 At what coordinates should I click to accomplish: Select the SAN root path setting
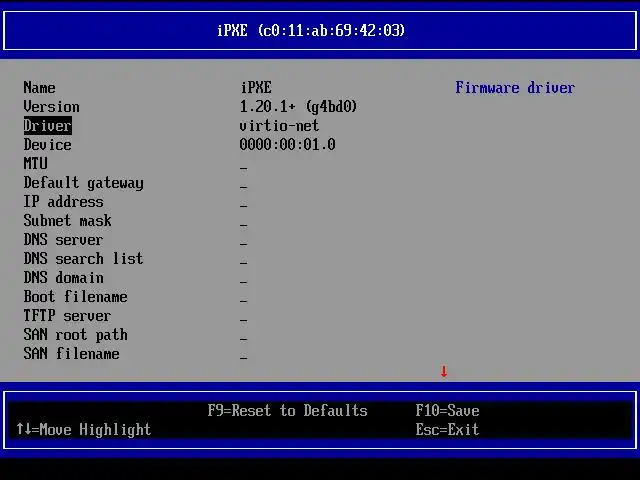[76, 335]
